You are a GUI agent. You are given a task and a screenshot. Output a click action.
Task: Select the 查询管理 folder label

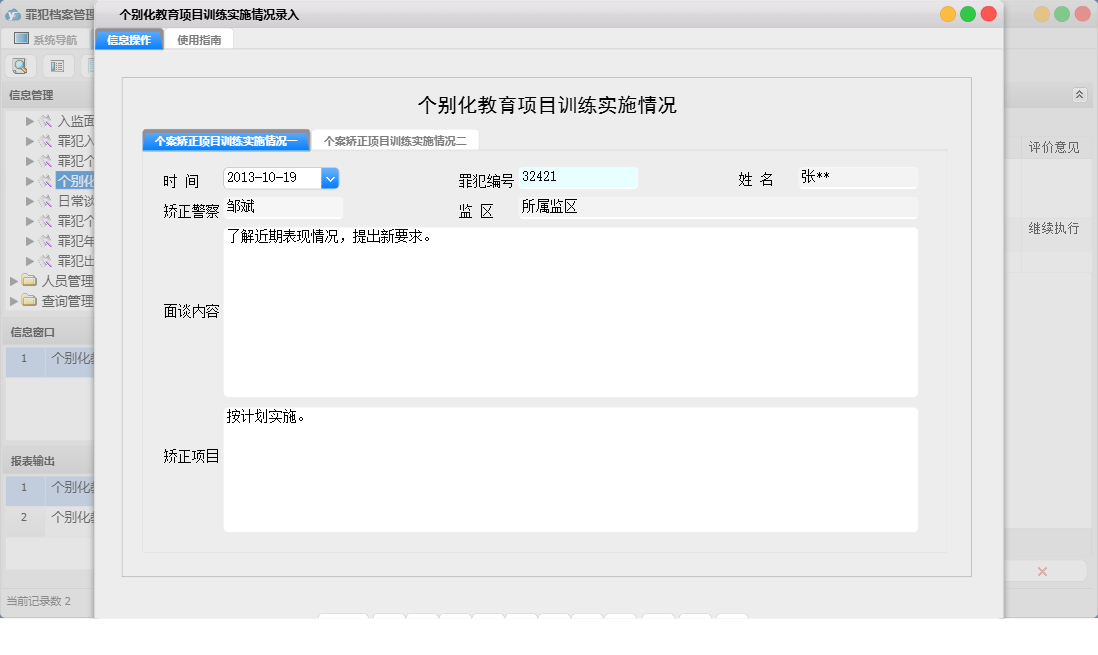(67, 301)
